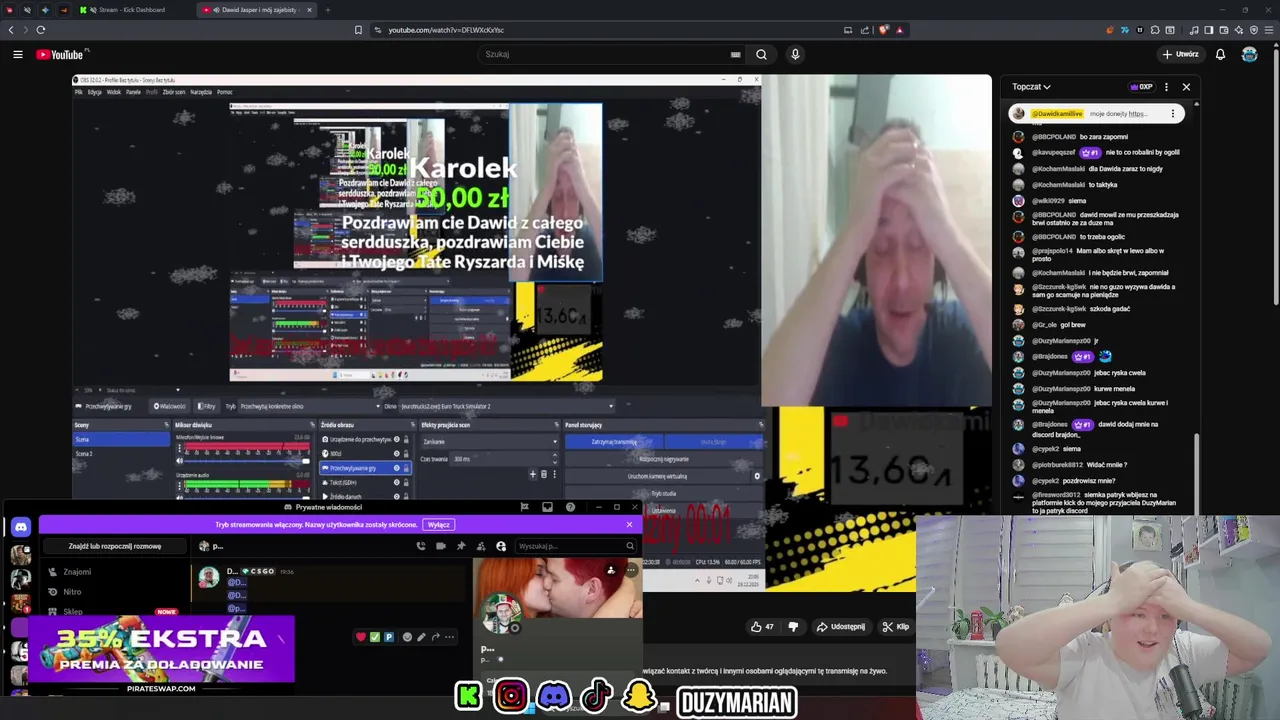Open the Discord server with red 1 badge

click(20, 603)
